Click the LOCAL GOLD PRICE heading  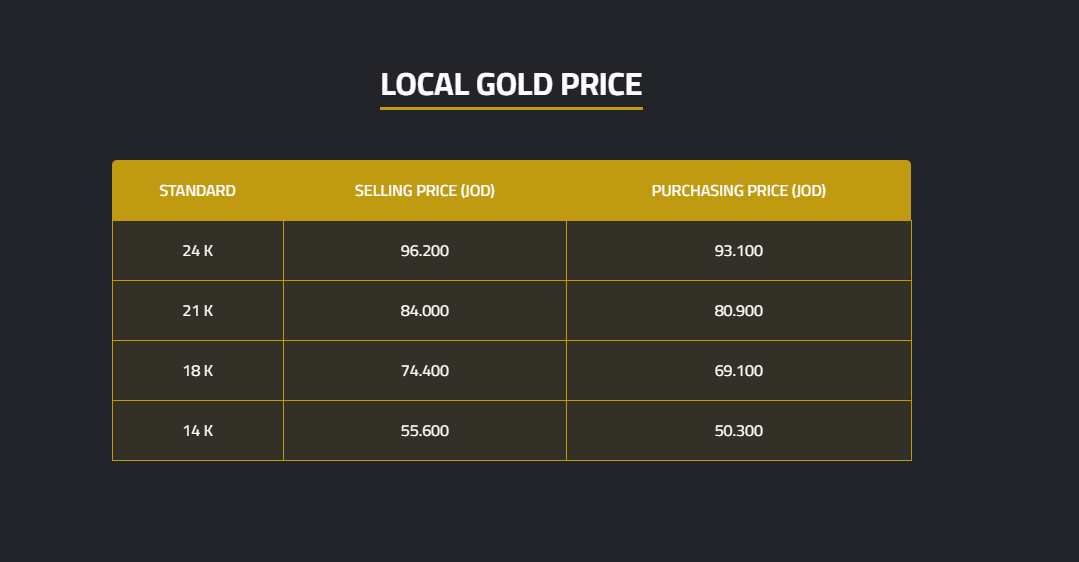coord(511,84)
